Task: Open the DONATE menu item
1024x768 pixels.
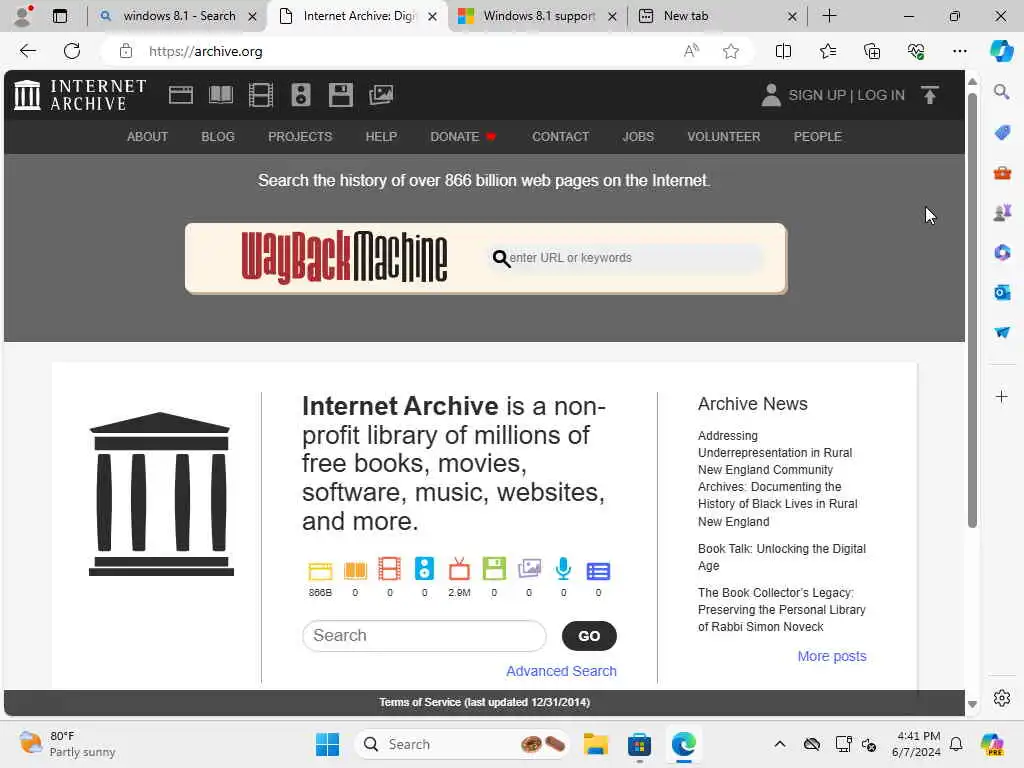Action: [x=463, y=137]
